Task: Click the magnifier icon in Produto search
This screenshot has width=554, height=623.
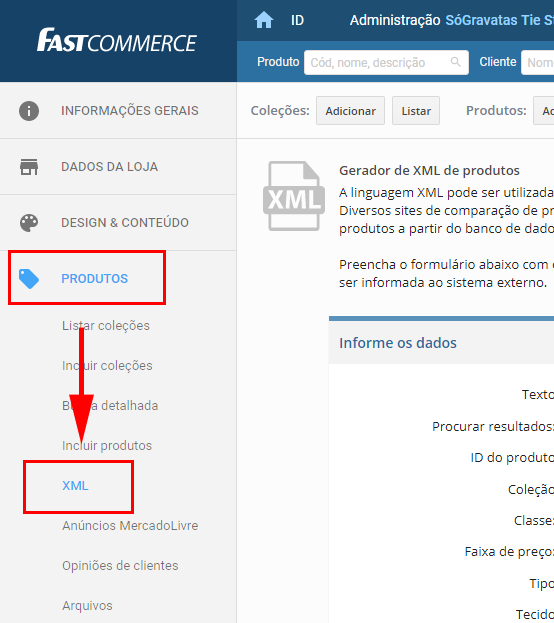Action: (455, 62)
